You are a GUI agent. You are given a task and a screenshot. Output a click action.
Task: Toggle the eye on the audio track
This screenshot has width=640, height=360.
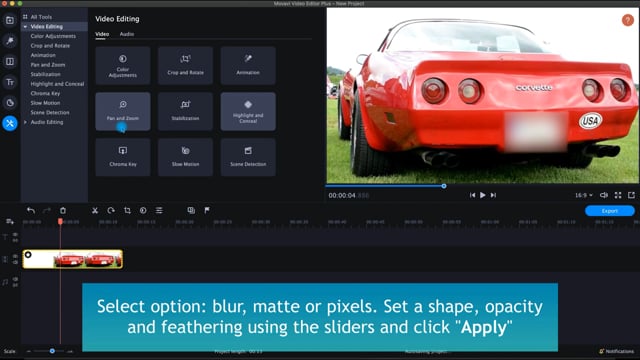click(15, 279)
